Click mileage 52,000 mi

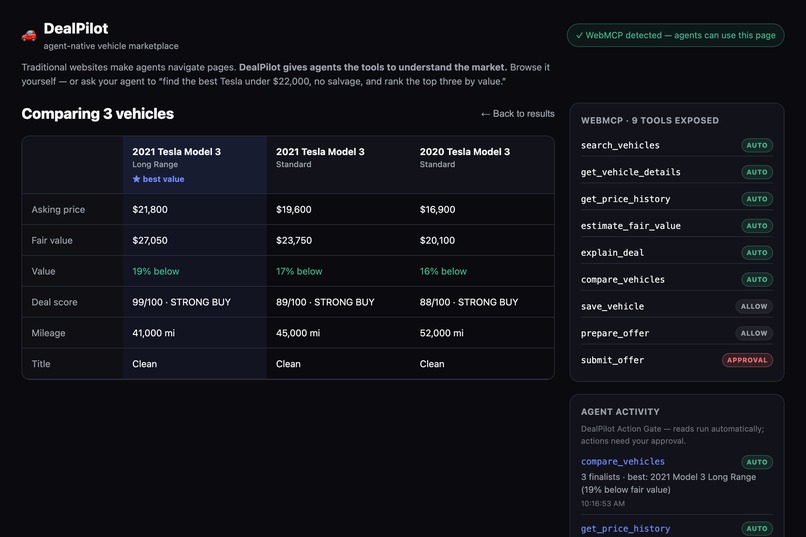442,333
